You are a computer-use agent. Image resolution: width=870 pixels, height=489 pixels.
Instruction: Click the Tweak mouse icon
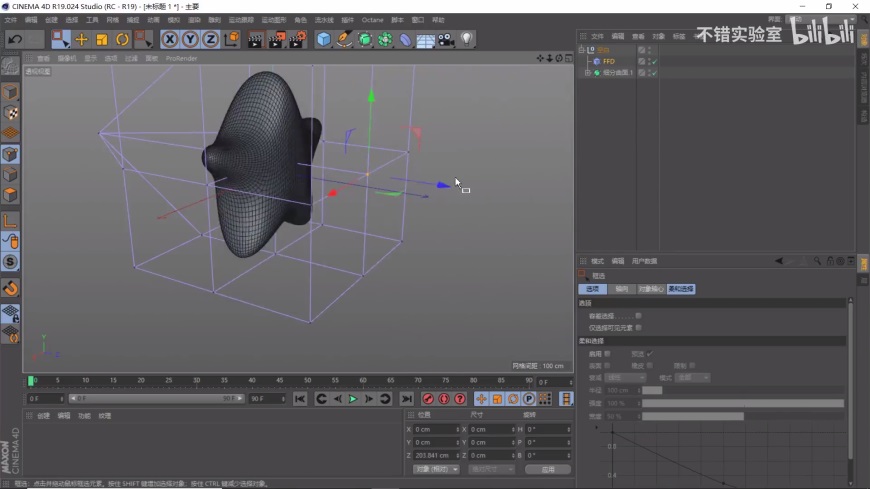pos(10,241)
